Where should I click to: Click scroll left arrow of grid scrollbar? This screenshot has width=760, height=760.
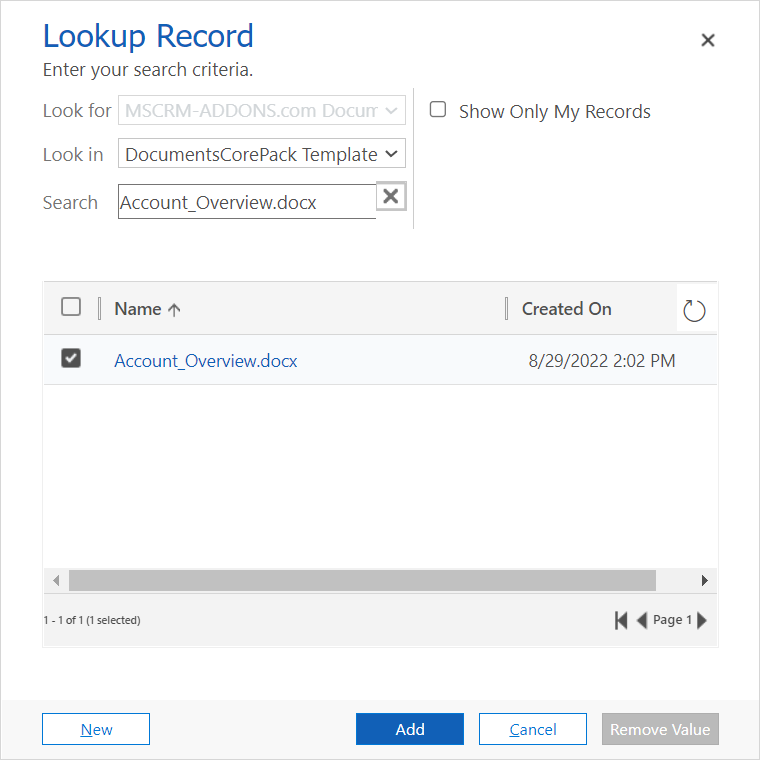click(56, 580)
